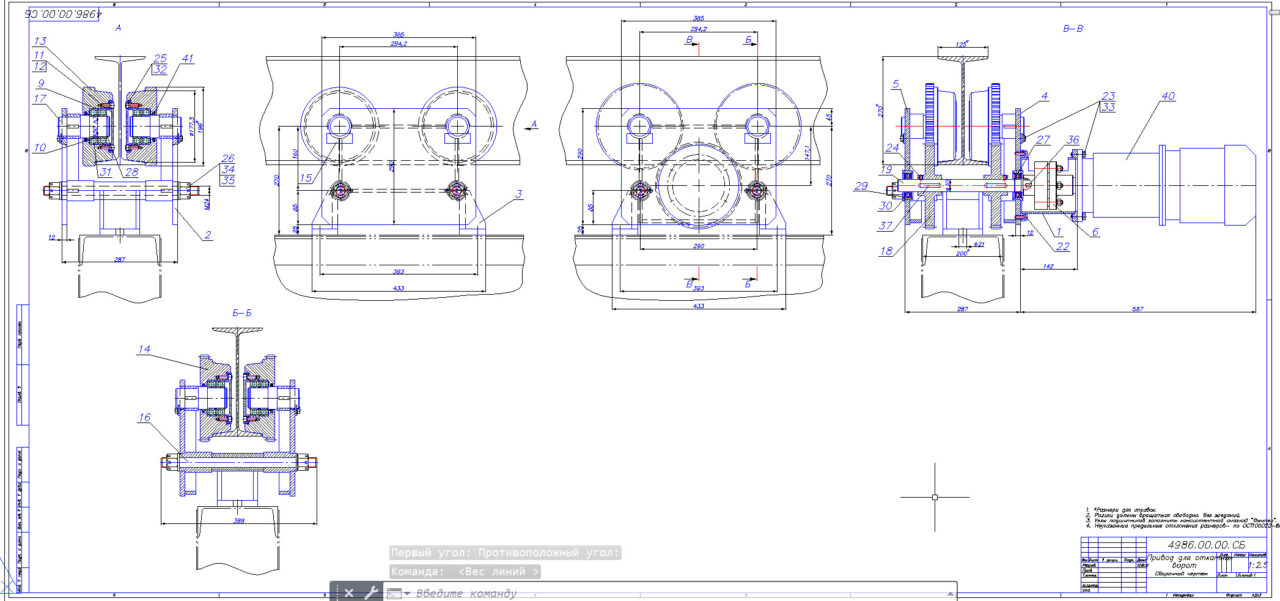The height and width of the screenshot is (601, 1280).
Task: Click the command line drag grip handle
Action: 335,593
